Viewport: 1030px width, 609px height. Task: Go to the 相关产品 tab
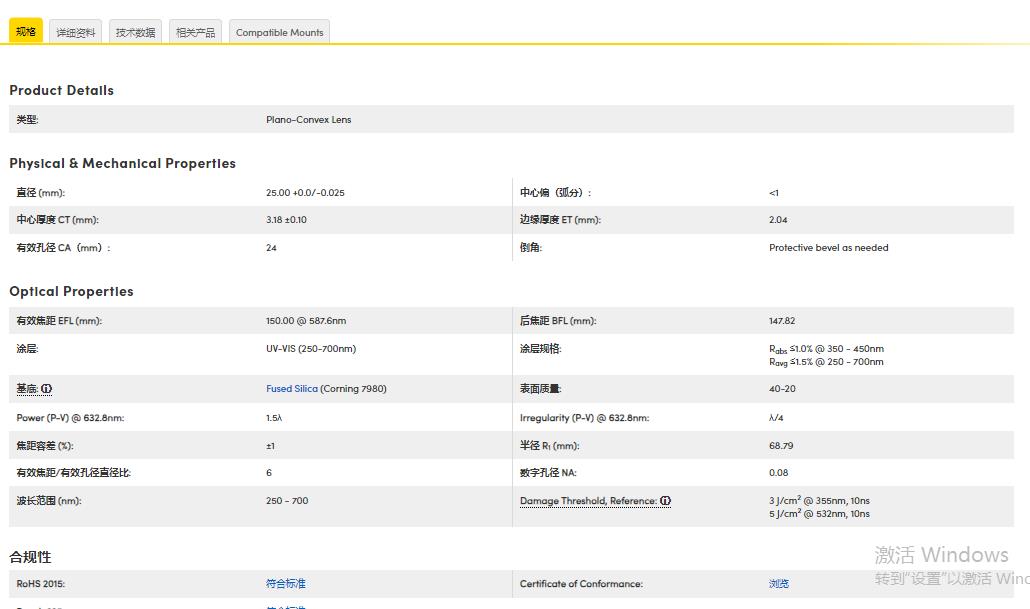click(195, 32)
